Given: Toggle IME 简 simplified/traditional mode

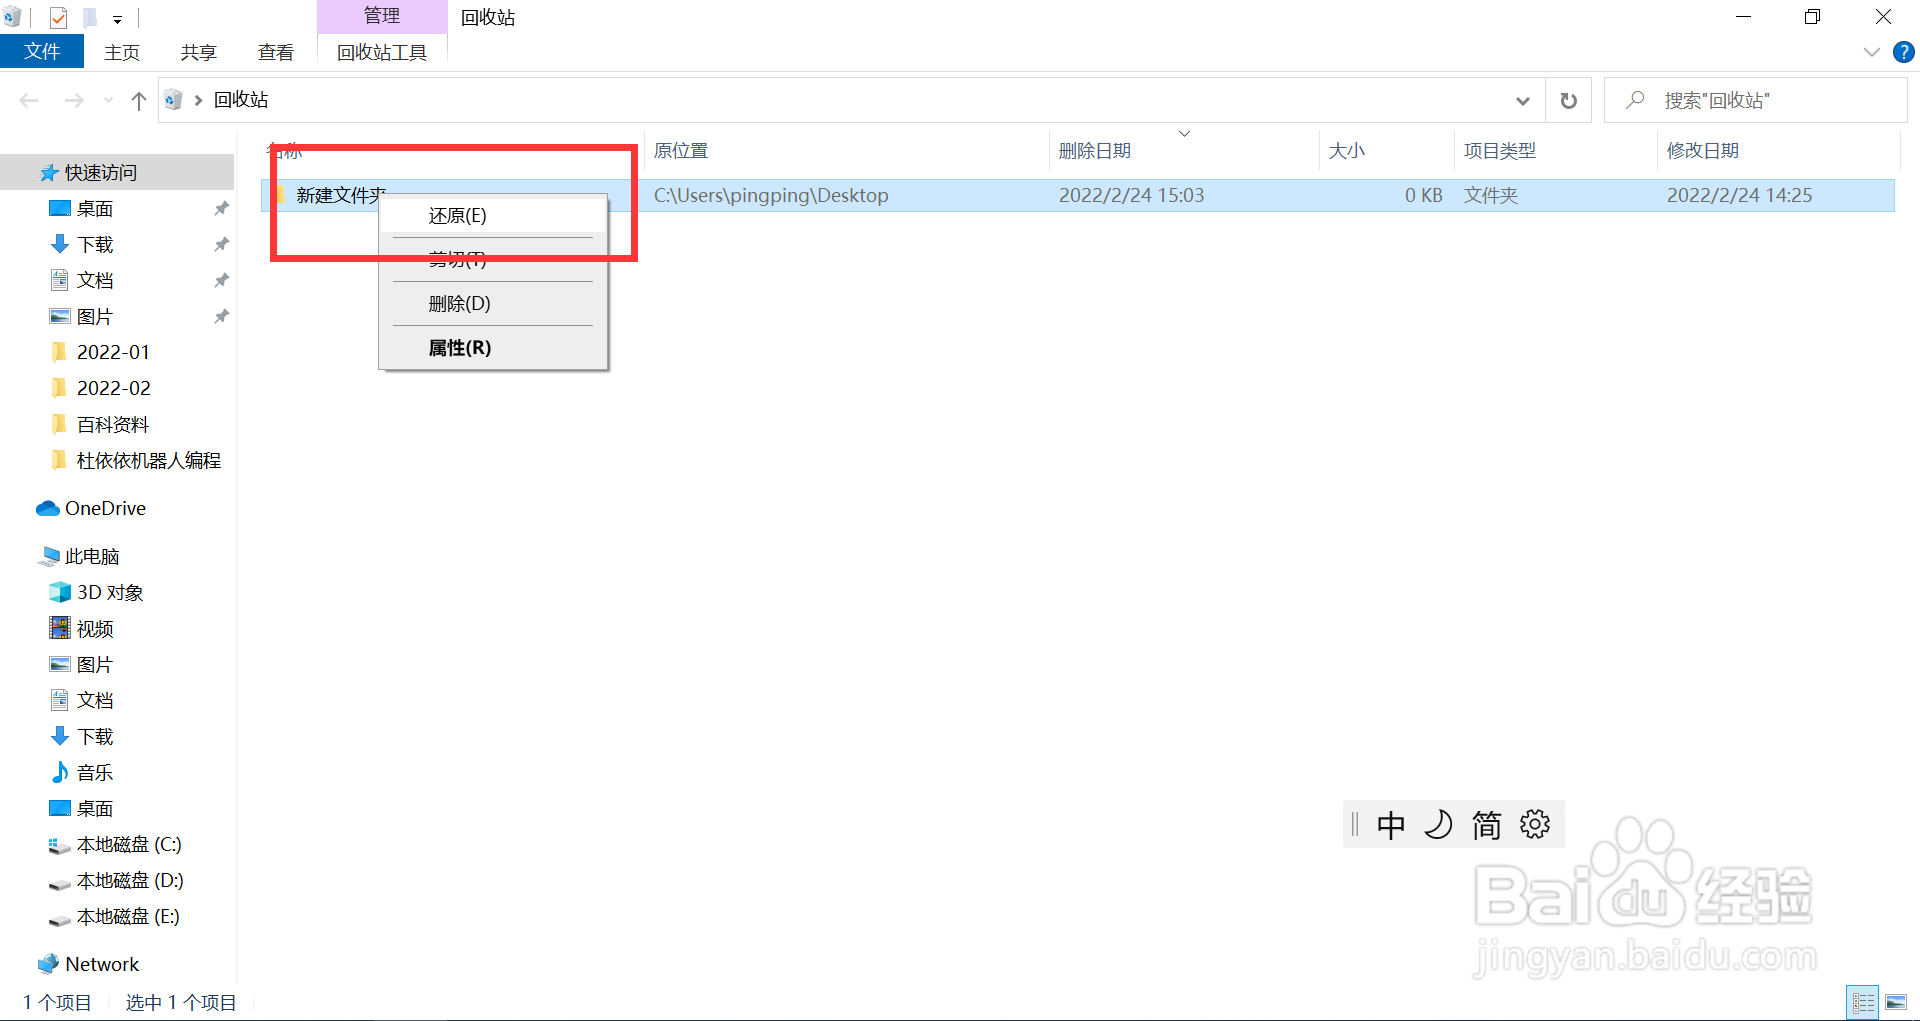Looking at the screenshot, I should click(1486, 825).
